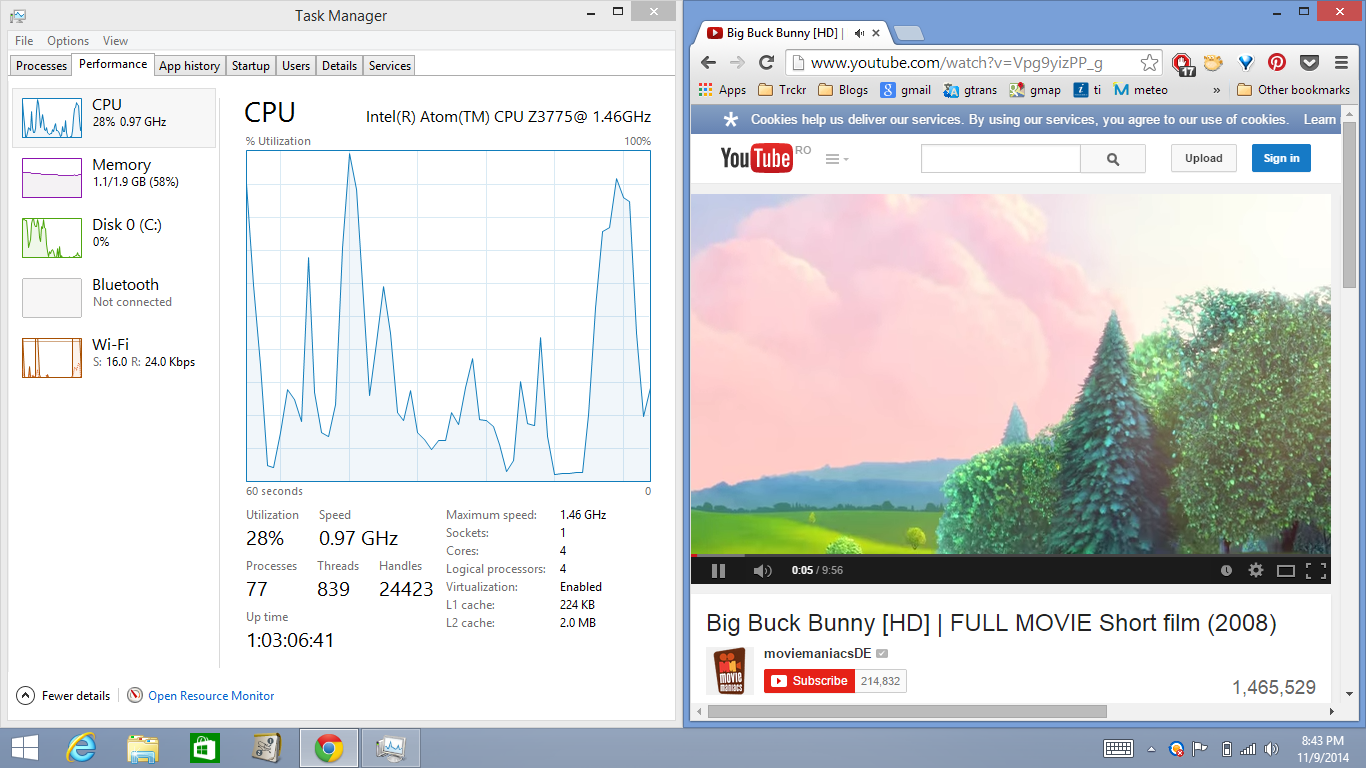Mute audio on the Big Buck Bunny tab
Viewport: 1366px width, 768px height.
pos(862,33)
